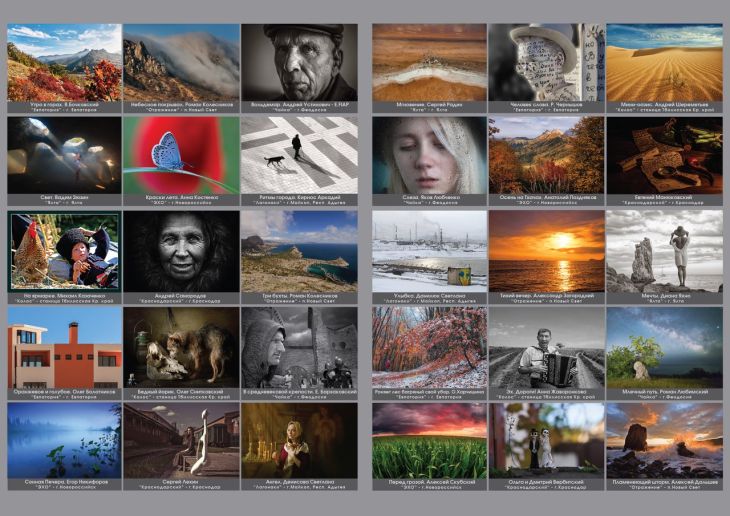Viewport: 730px width, 516px height.
Task: Open the desert sand dunes photo
Action: pos(664,61)
